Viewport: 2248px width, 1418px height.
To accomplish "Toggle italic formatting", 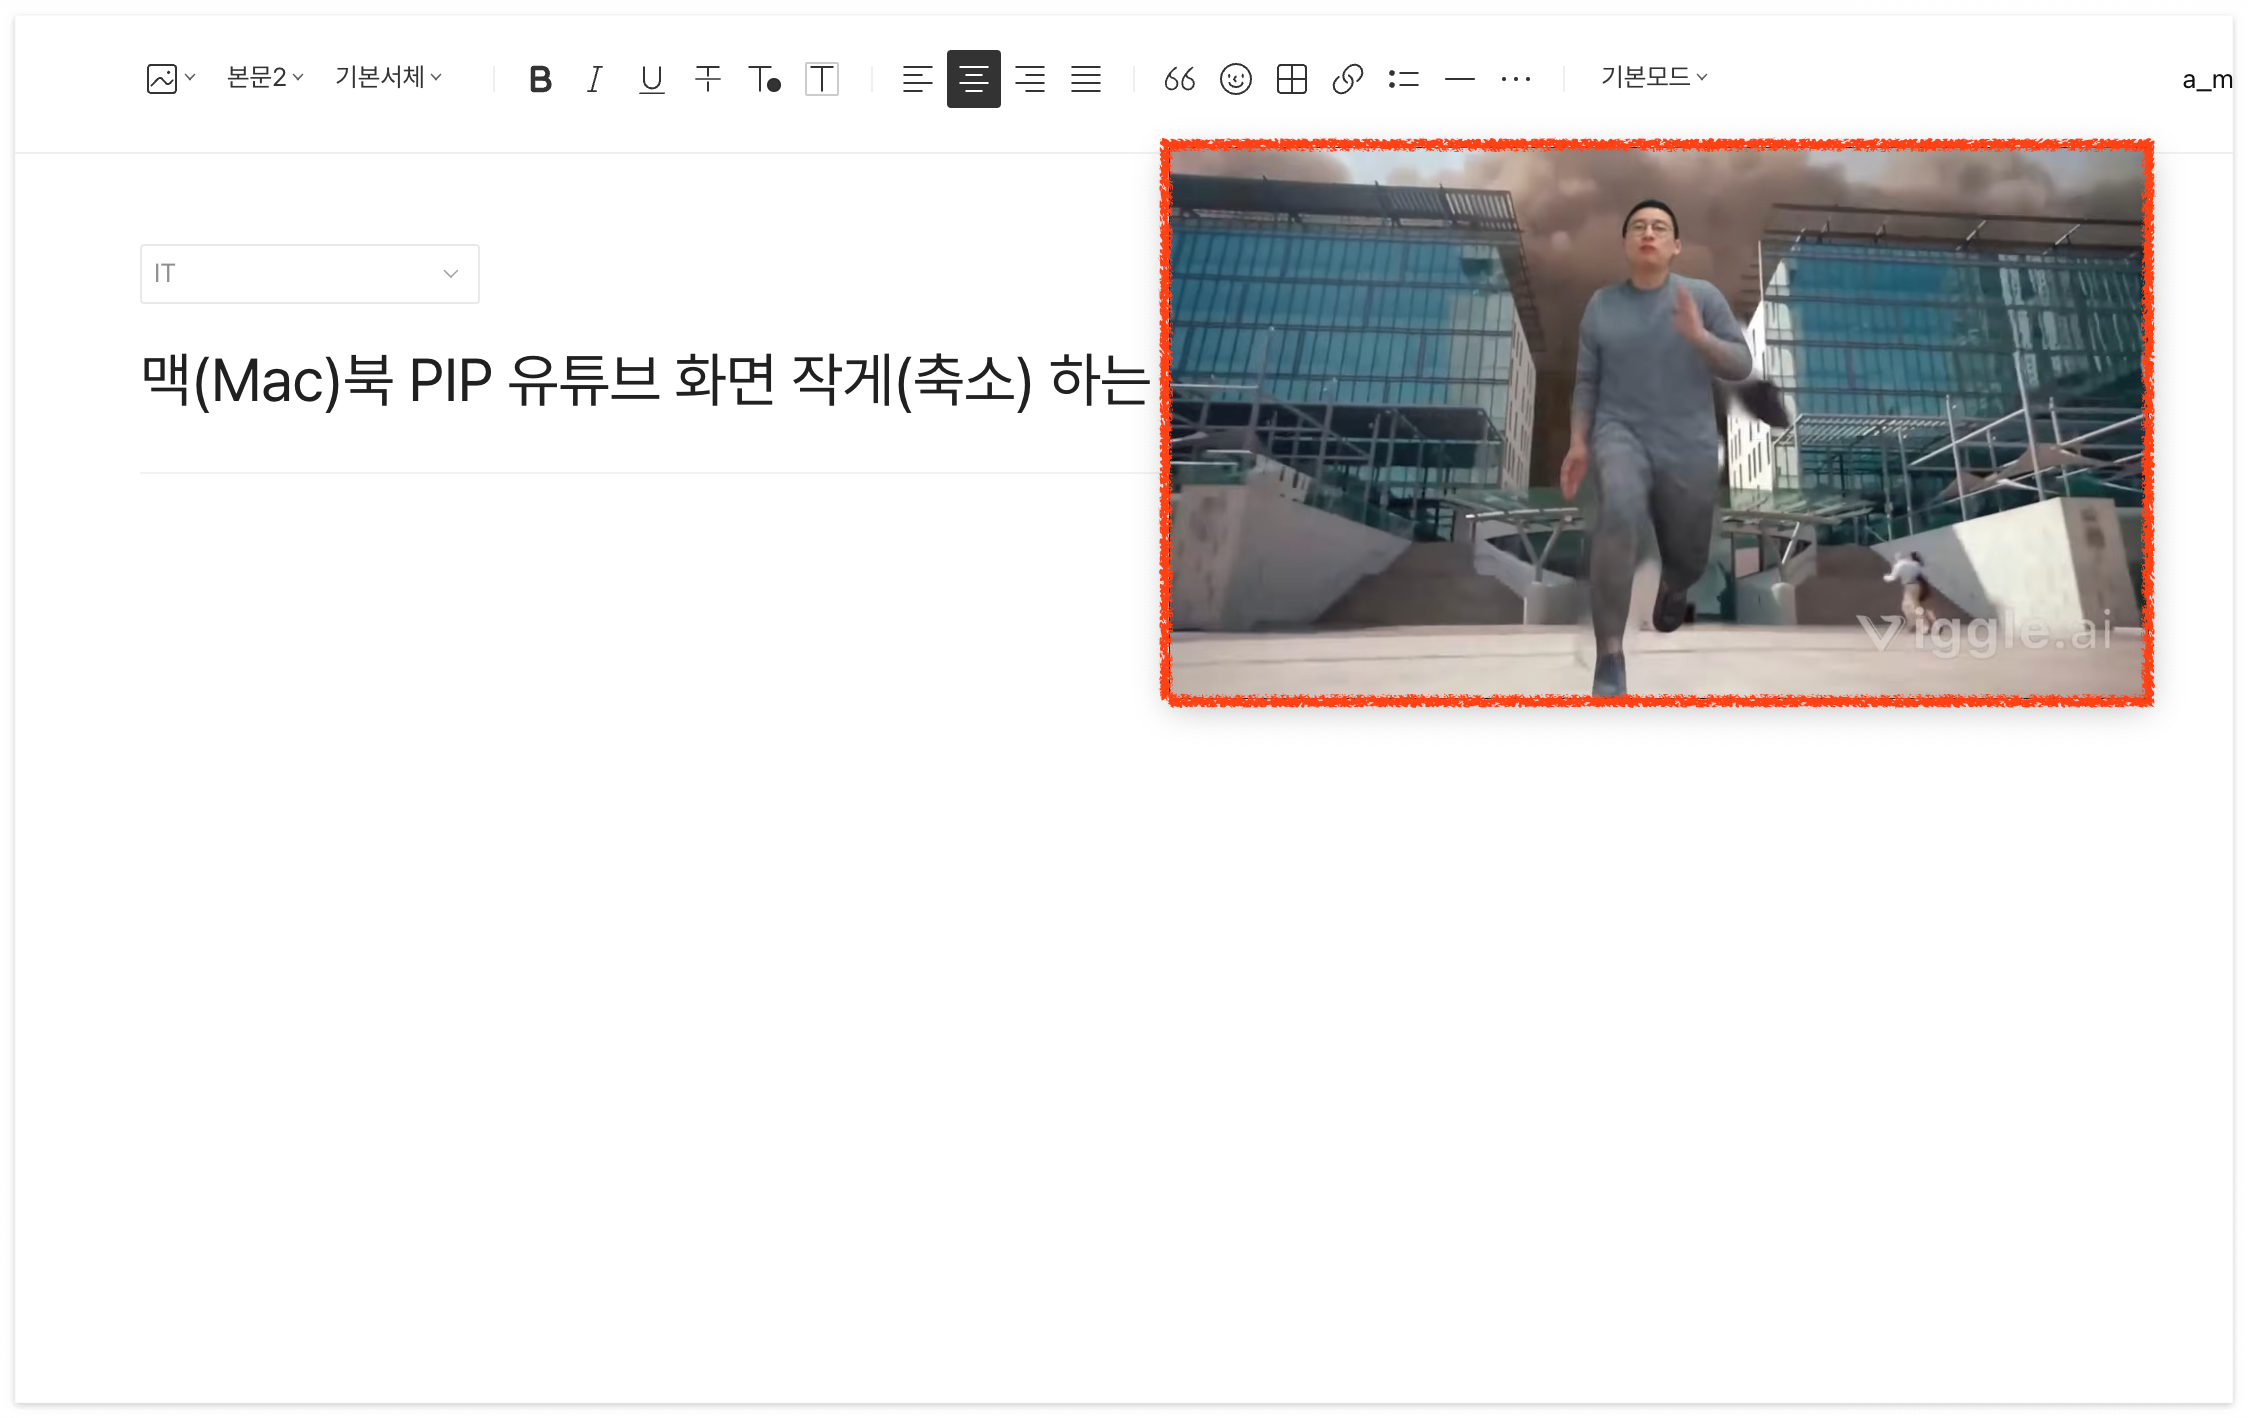I will [595, 78].
